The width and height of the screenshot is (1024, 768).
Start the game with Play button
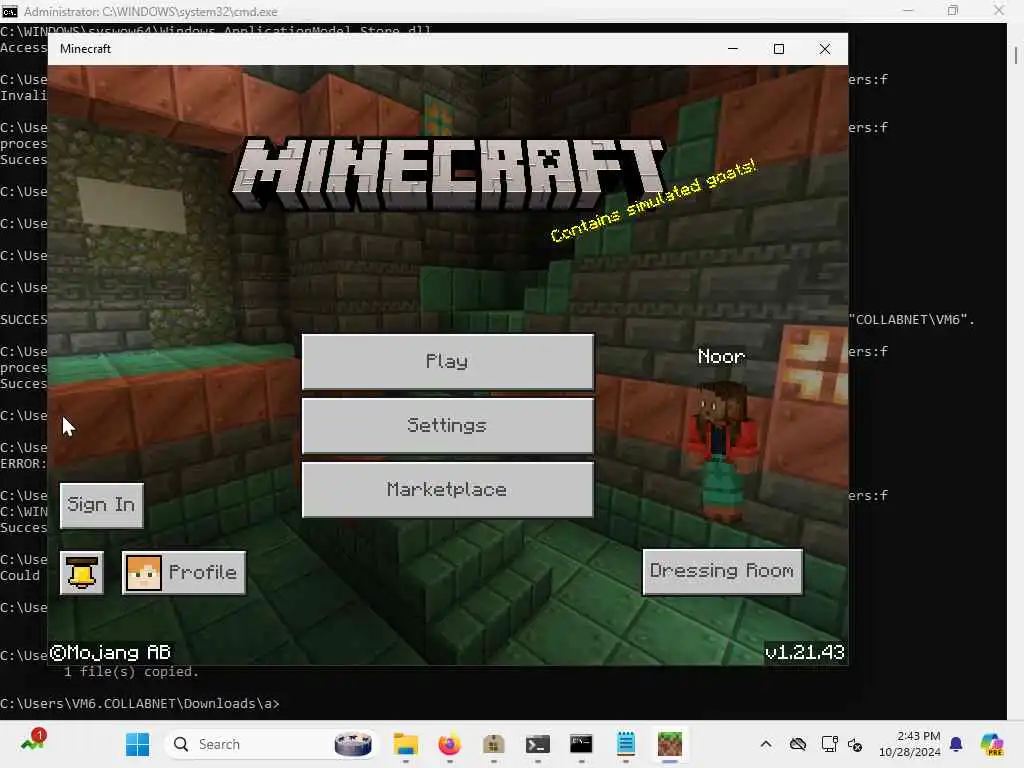coord(447,362)
